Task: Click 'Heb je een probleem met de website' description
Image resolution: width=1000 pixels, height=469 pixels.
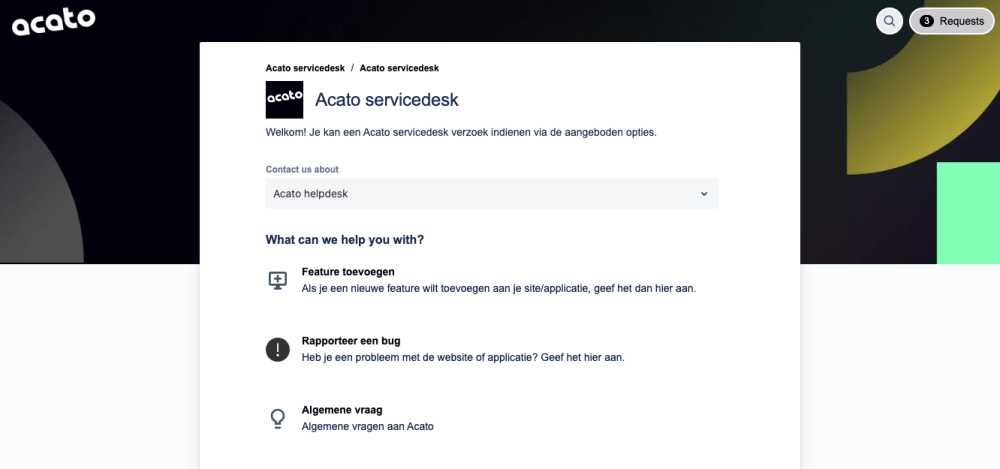Action: pos(463,357)
